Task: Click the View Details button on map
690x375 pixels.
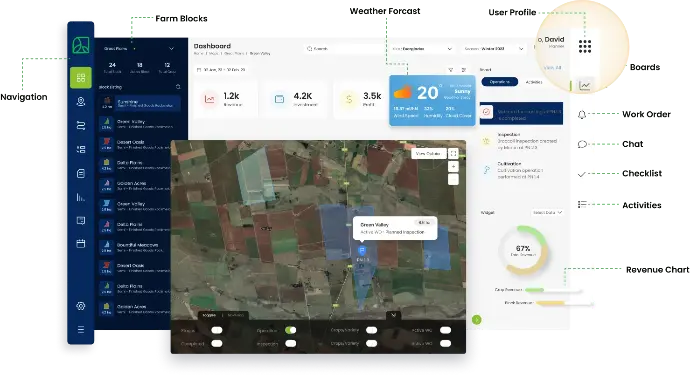Action: point(428,154)
